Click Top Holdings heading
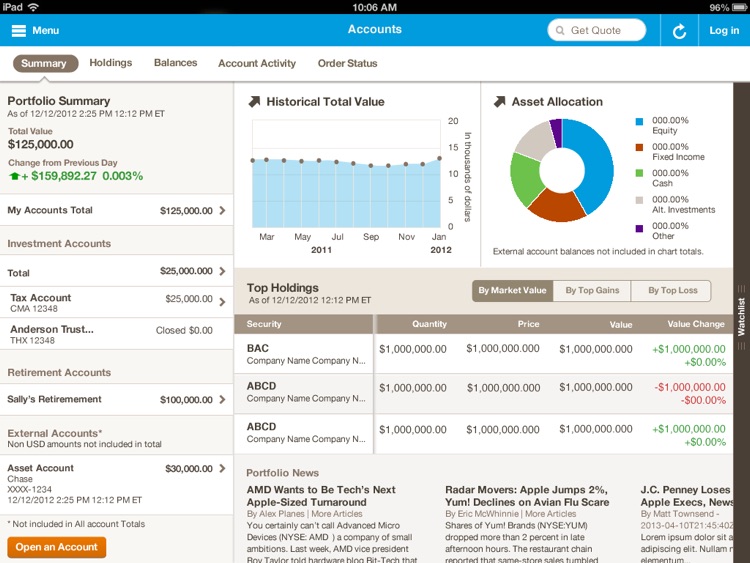Image resolution: width=750 pixels, height=563 pixels. click(x=283, y=287)
